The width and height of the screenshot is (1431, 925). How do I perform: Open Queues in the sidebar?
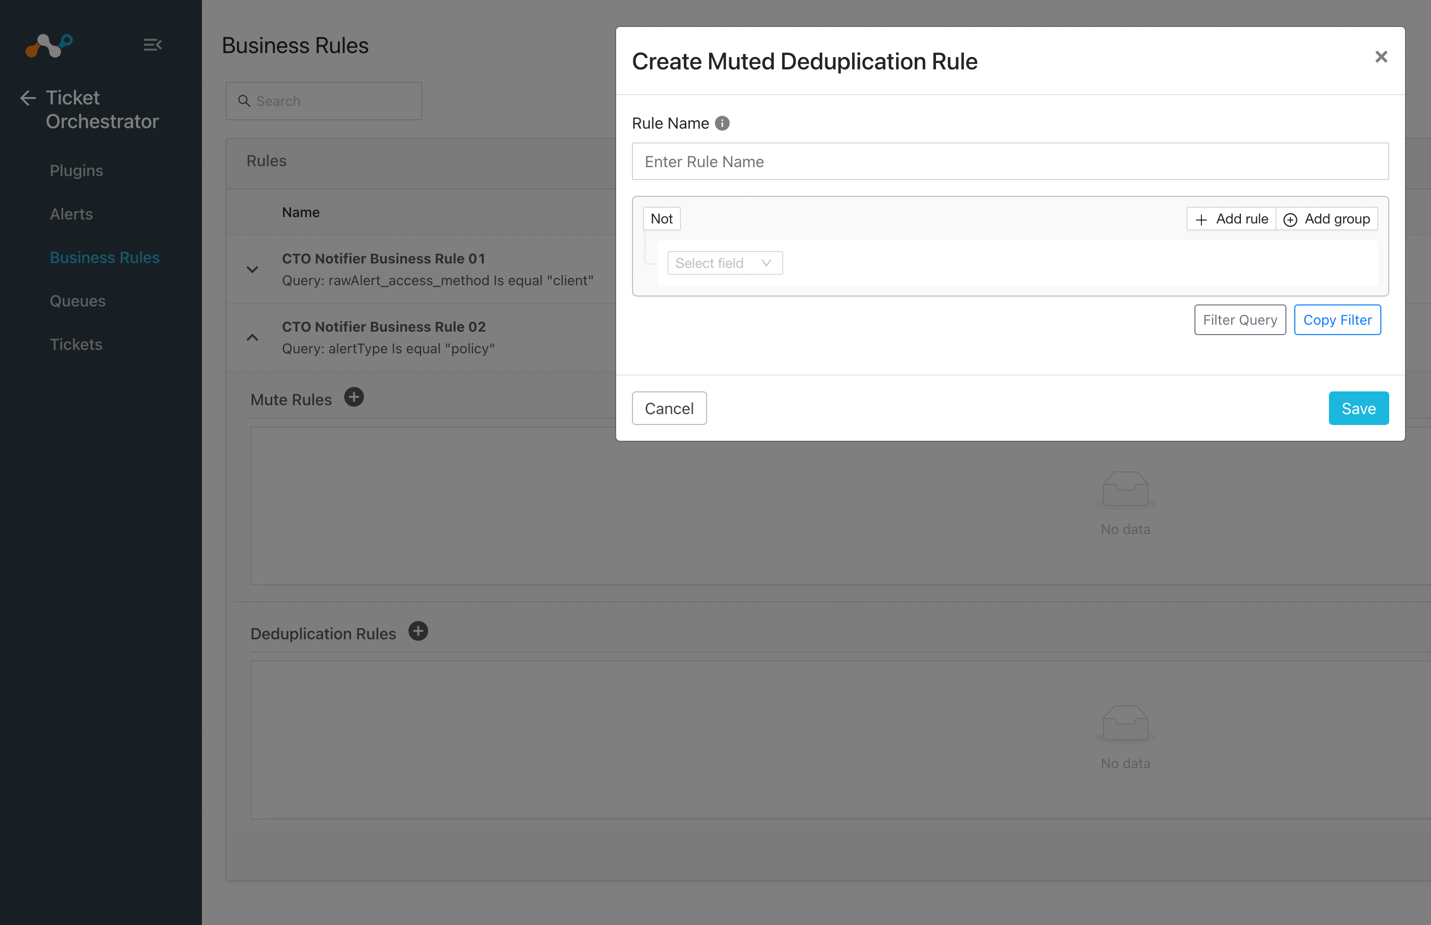click(78, 301)
